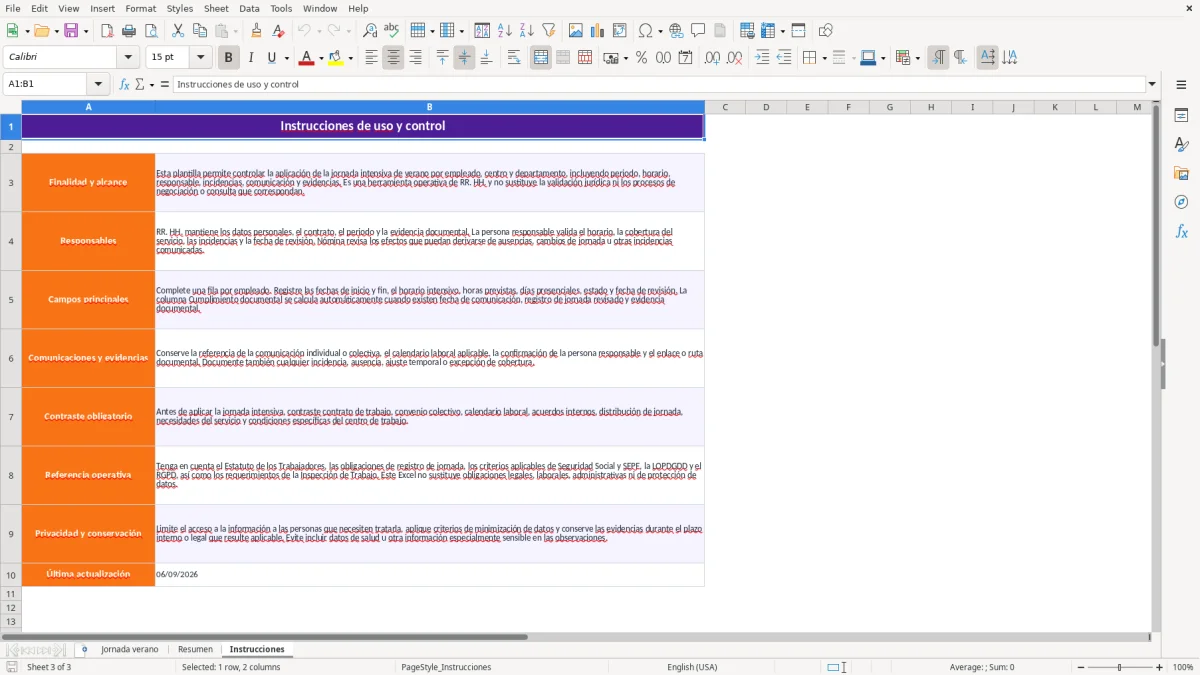Expand the Font Size dropdown
This screenshot has height=675, width=1200.
(200, 58)
